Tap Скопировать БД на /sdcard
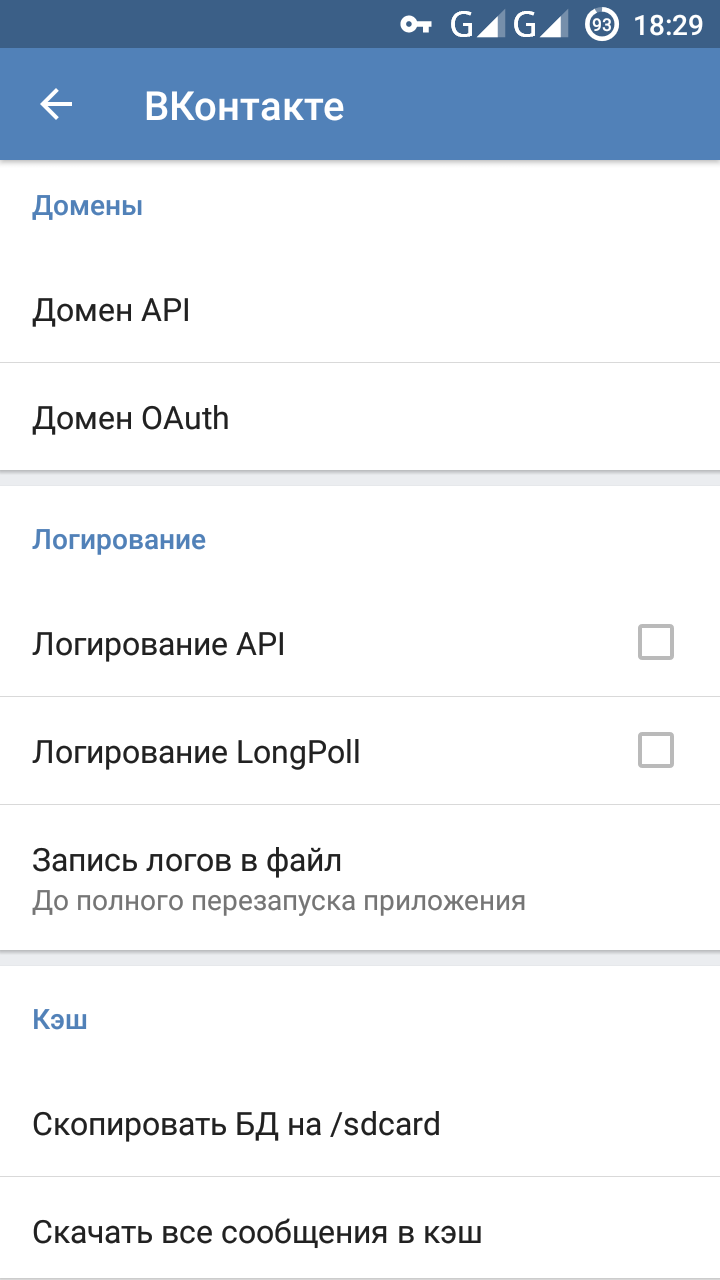This screenshot has width=720, height=1280. [360, 1124]
